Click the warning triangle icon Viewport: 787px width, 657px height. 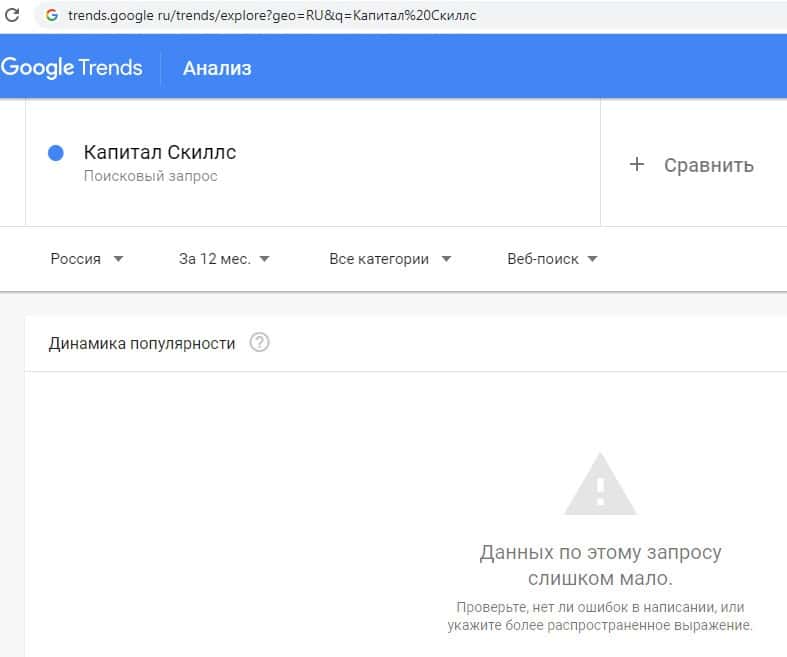(x=600, y=486)
